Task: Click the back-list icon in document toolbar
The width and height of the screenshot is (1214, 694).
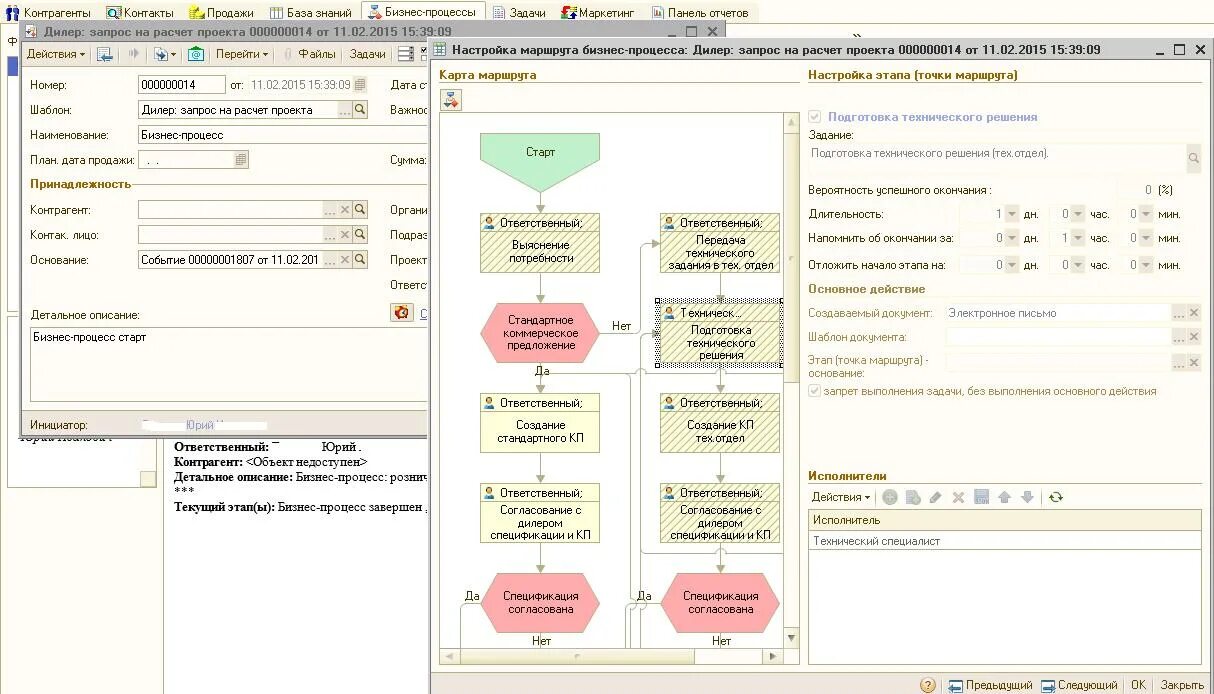Action: tap(105, 54)
